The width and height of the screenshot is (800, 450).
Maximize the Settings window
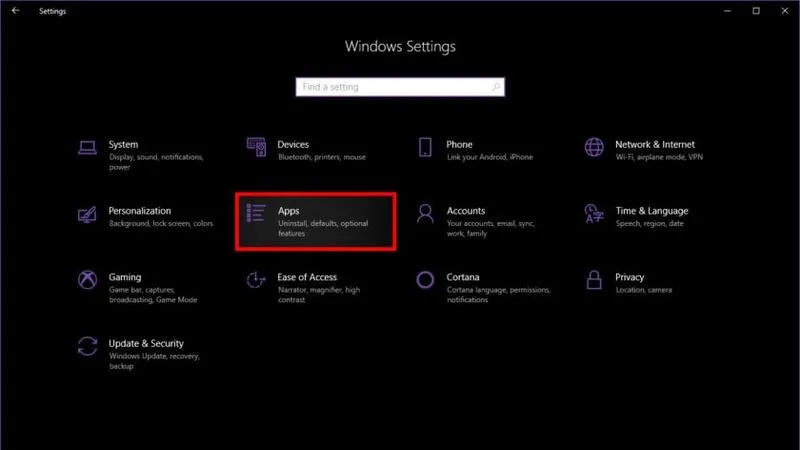tap(756, 11)
